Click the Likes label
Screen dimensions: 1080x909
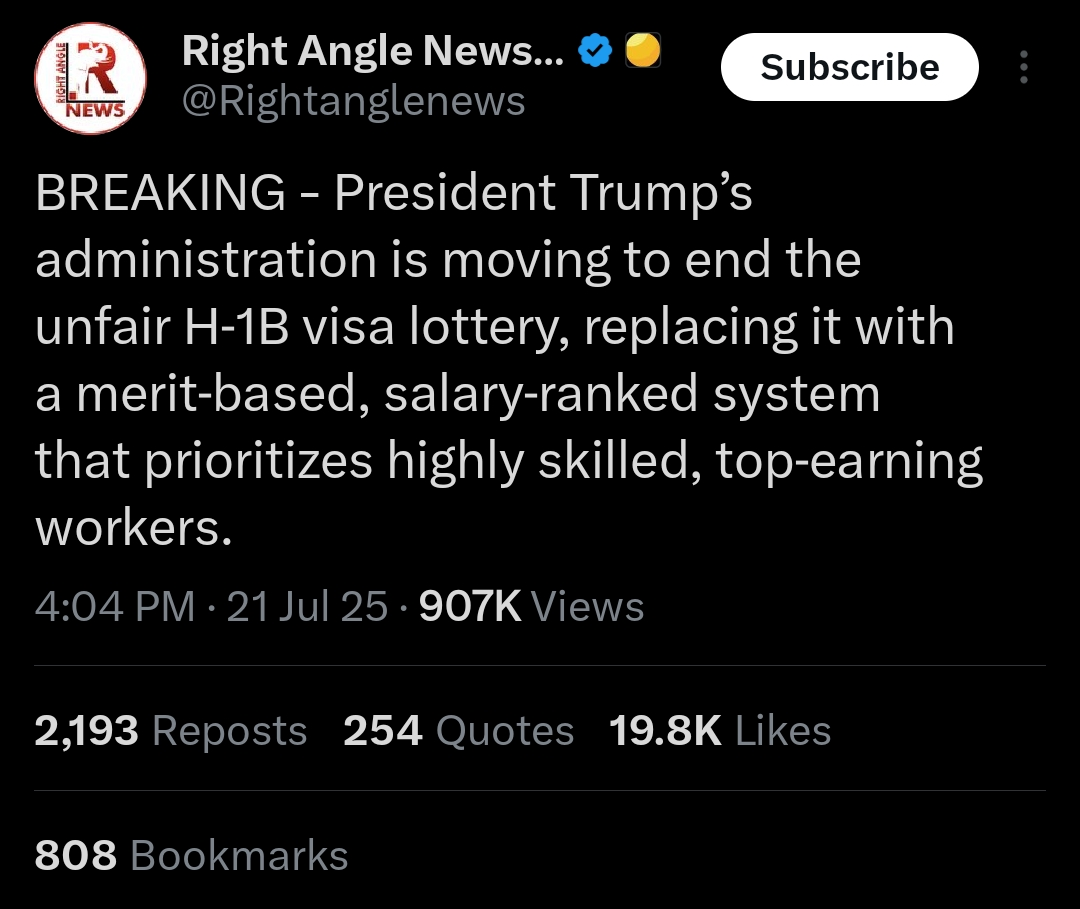pos(783,731)
